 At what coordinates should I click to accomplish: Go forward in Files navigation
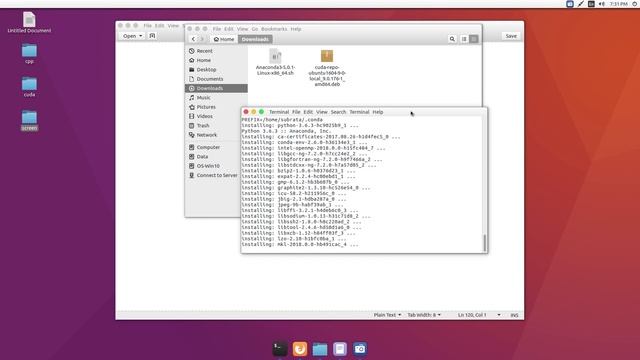tap(202, 39)
